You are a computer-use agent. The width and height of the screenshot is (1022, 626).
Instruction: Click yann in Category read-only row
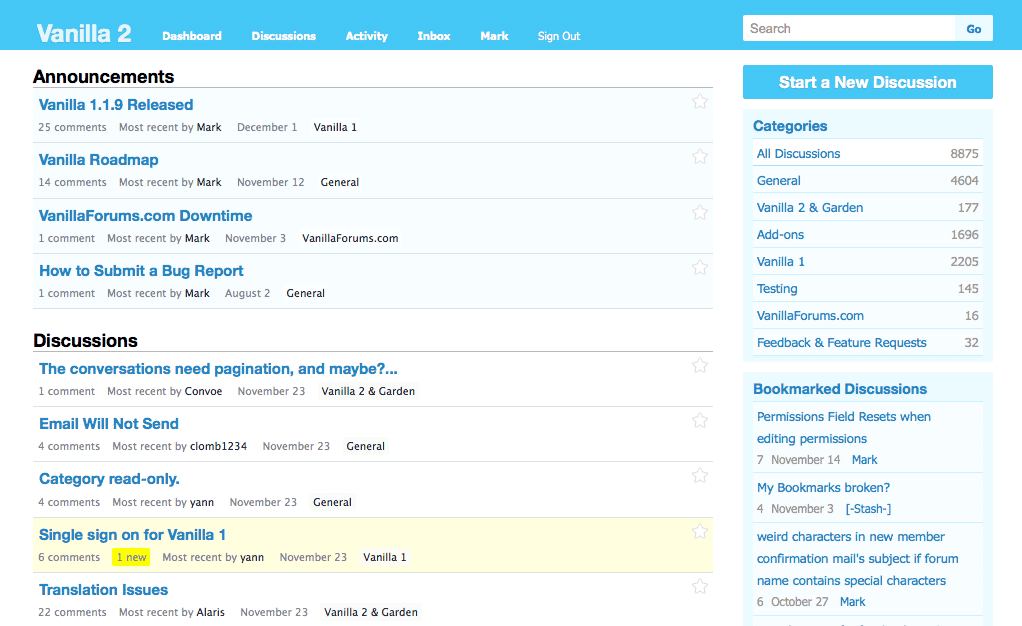point(202,502)
